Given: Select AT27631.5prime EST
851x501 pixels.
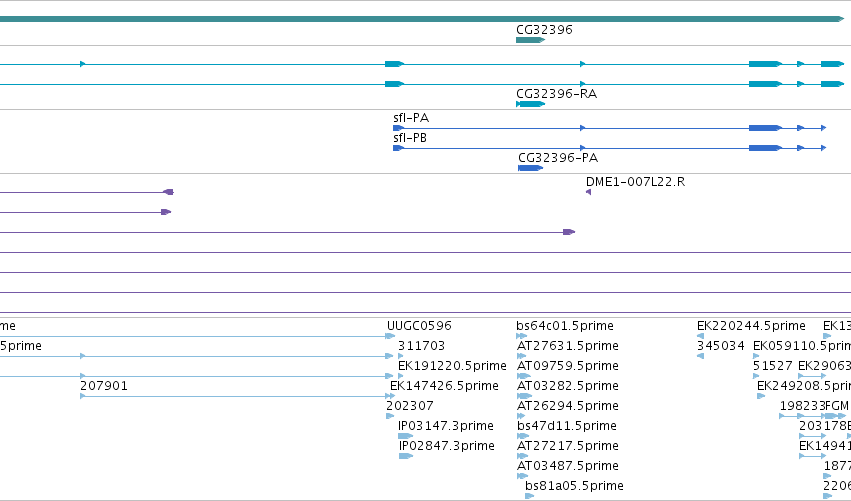Looking at the screenshot, I should [568, 346].
